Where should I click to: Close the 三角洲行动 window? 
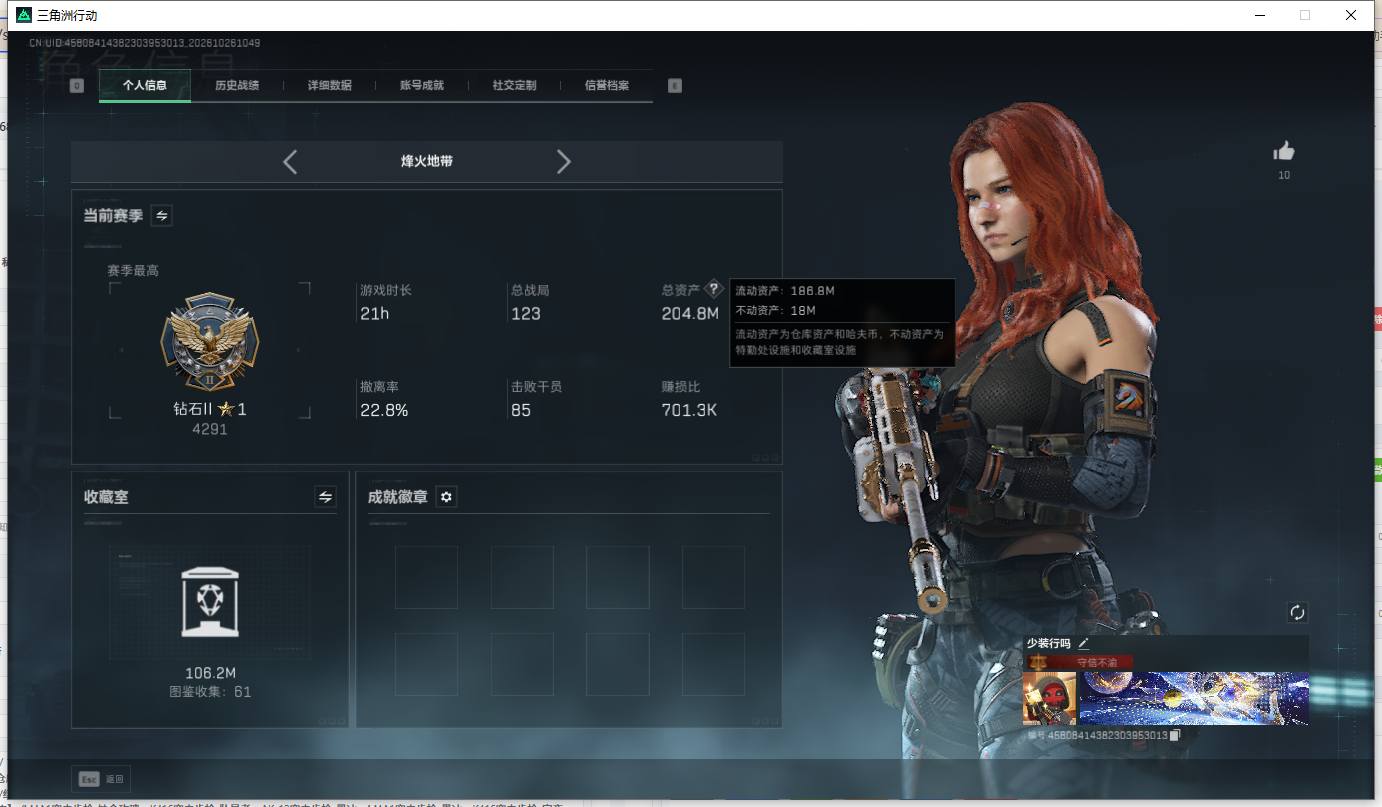(x=1351, y=15)
